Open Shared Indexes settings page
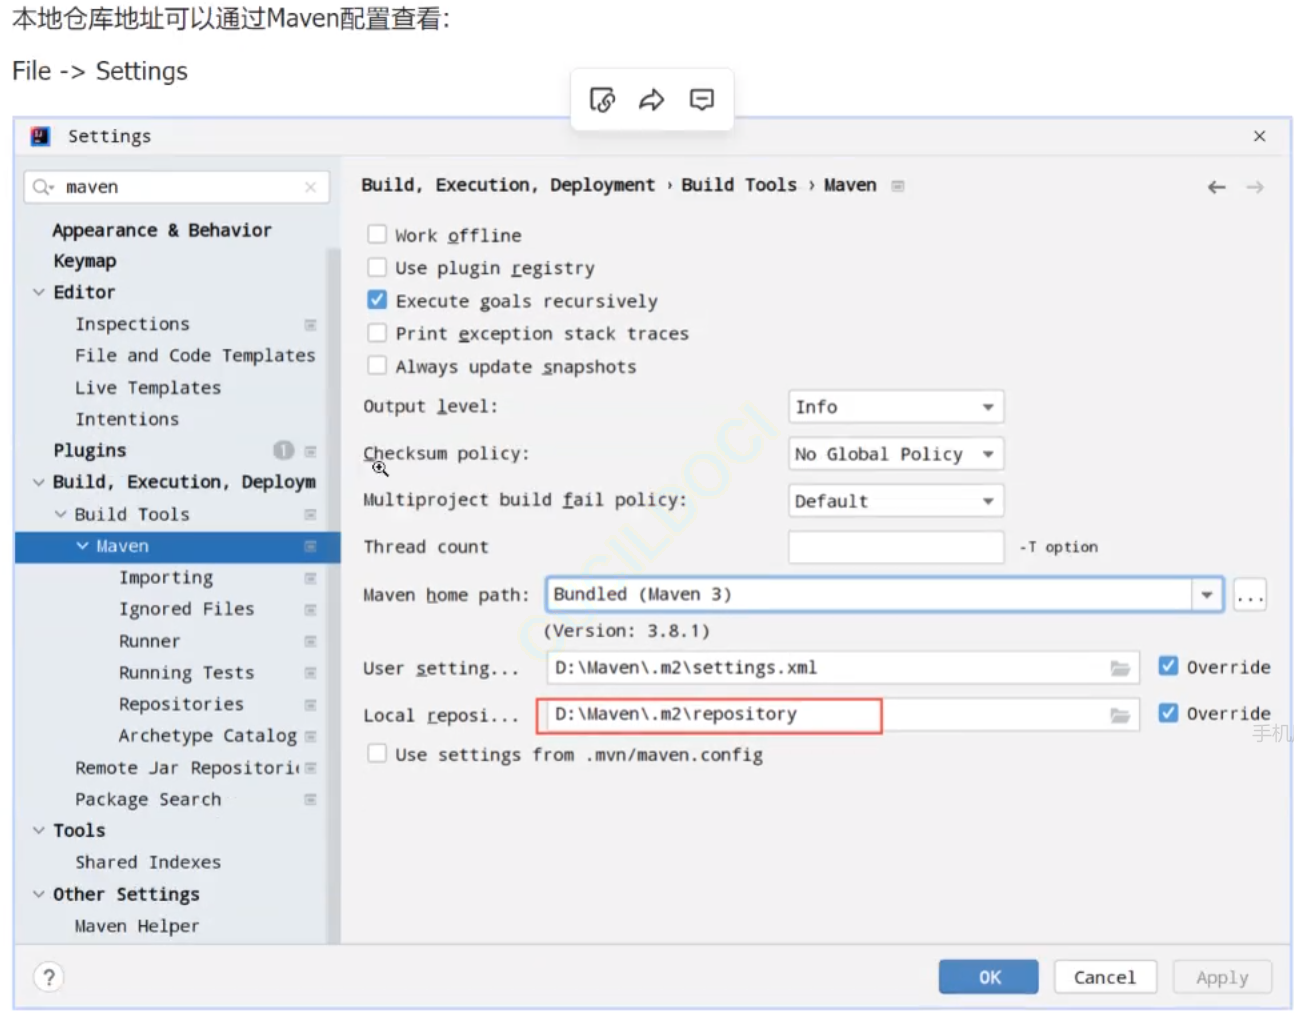The image size is (1294, 1021). point(148,863)
